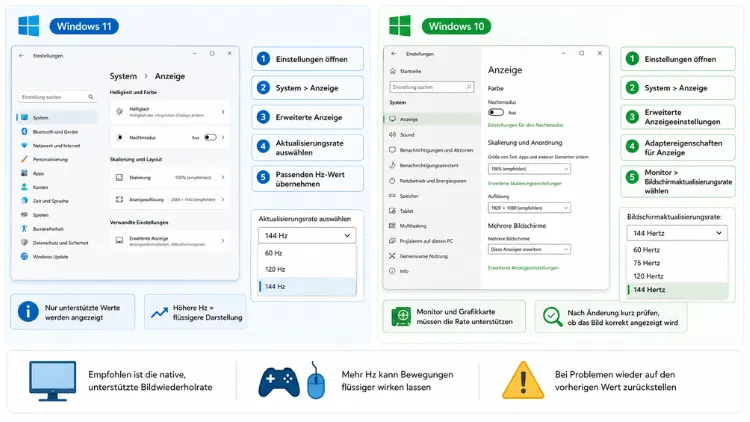The image size is (750, 422).
Task: Open the Diese Anzeigen erweitern dropdown
Action: (529, 249)
